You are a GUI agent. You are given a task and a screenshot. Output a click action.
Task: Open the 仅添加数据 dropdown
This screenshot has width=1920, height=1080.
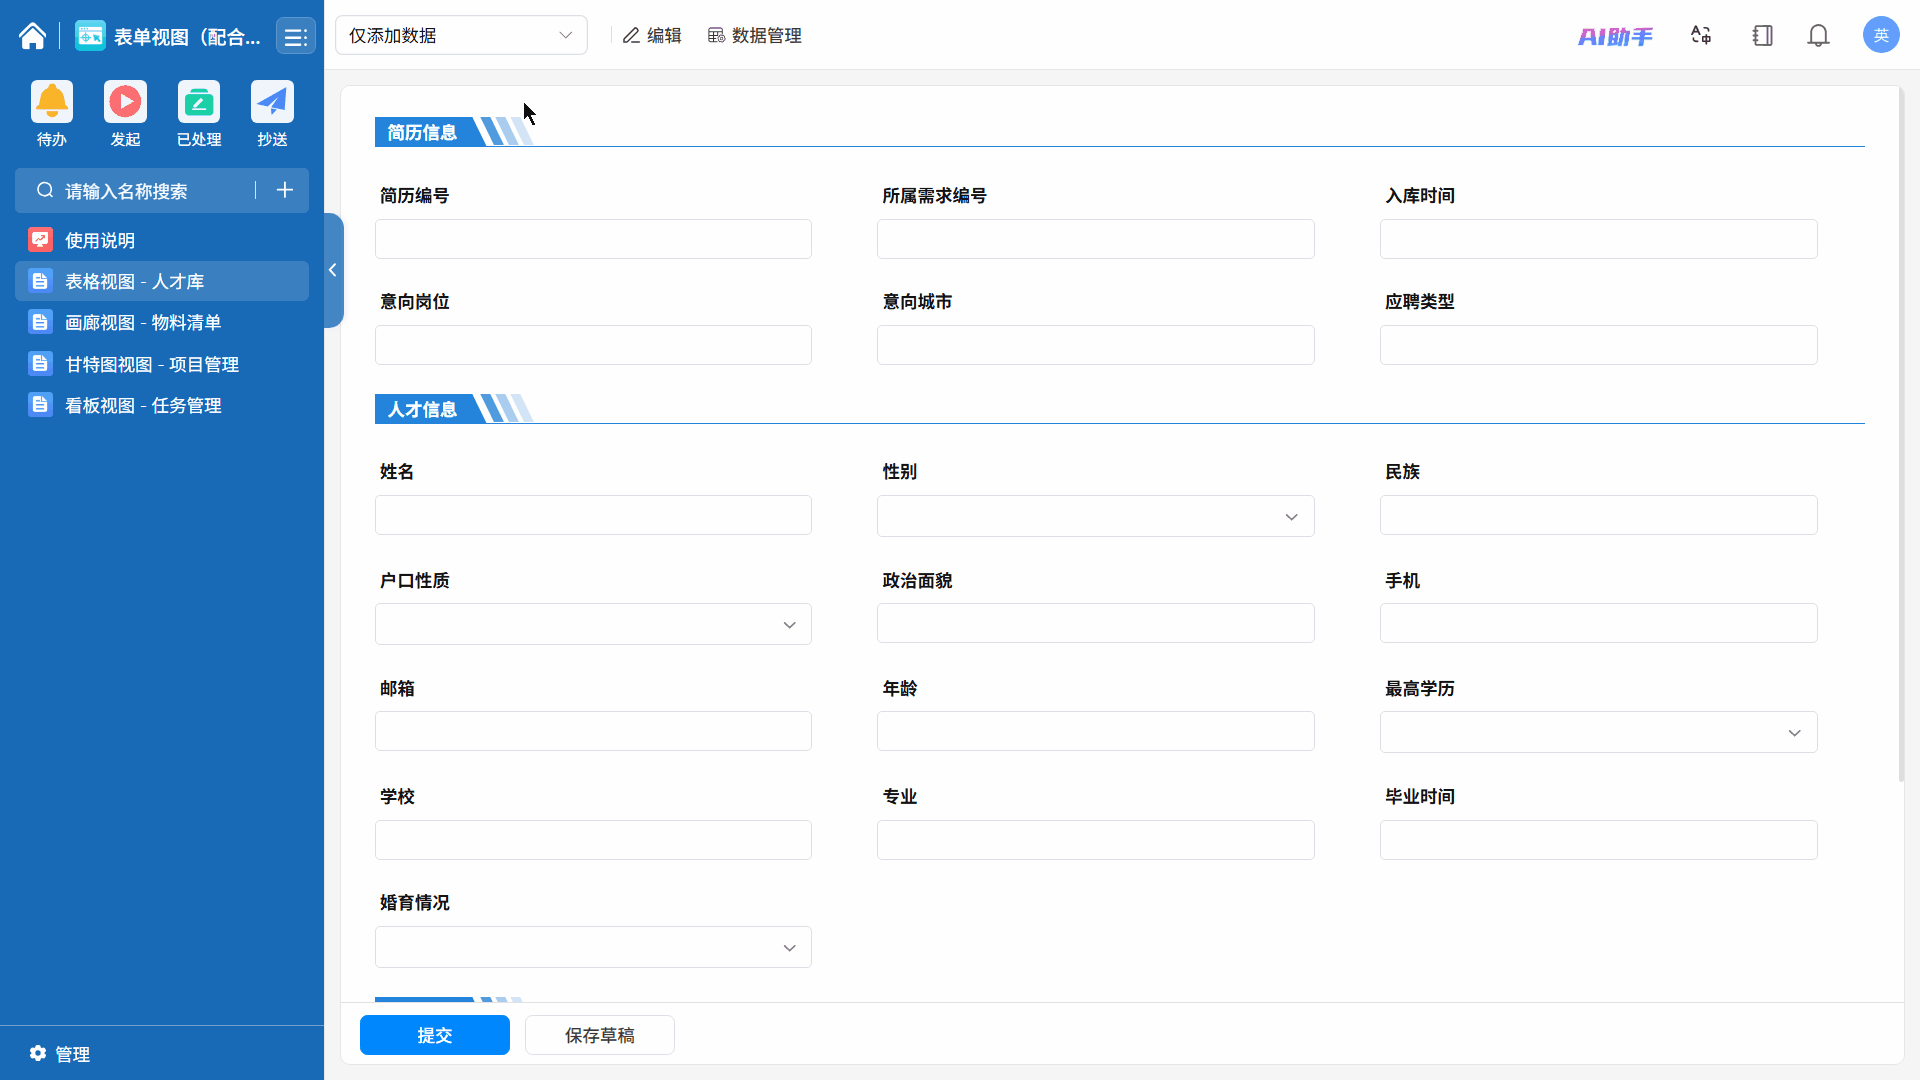click(x=461, y=36)
